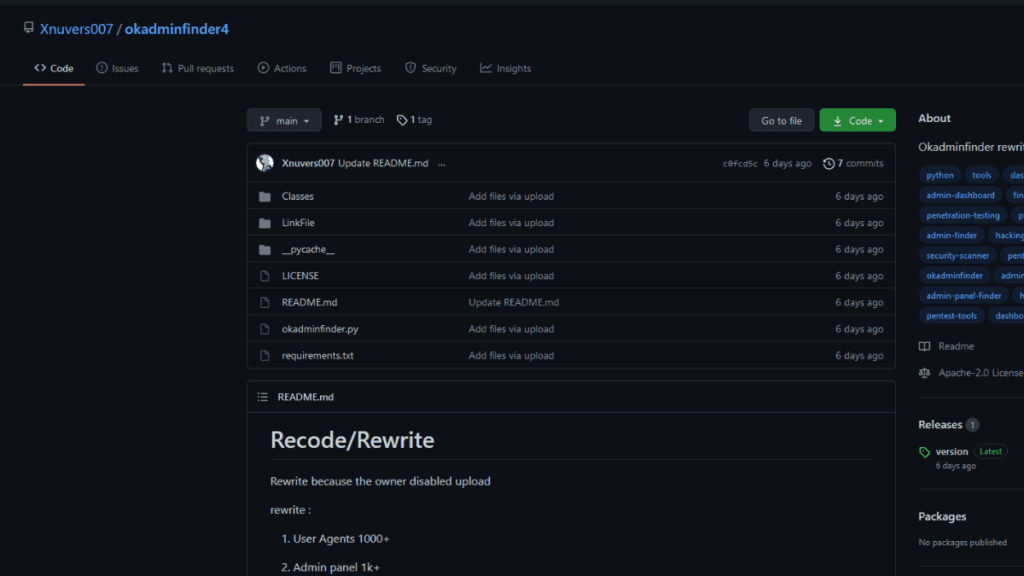This screenshot has width=1024, height=576.
Task: Open commit hash c0fcd5c
Action: pyautogui.click(x=740, y=164)
